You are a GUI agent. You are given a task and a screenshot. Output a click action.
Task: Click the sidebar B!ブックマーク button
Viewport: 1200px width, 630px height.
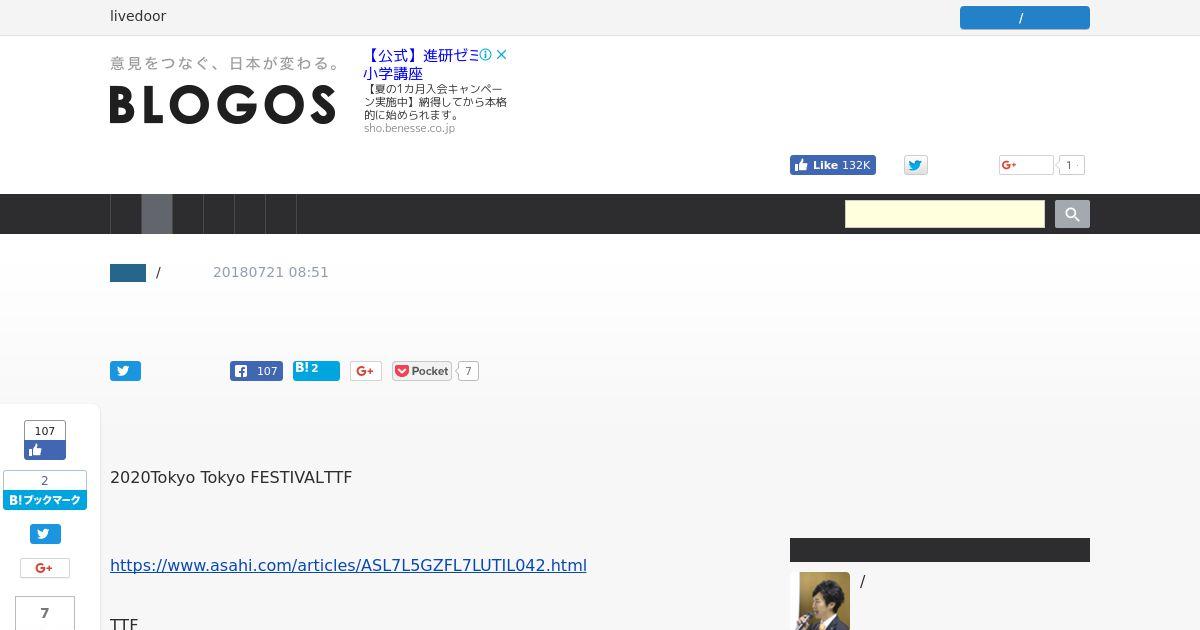[x=45, y=490]
